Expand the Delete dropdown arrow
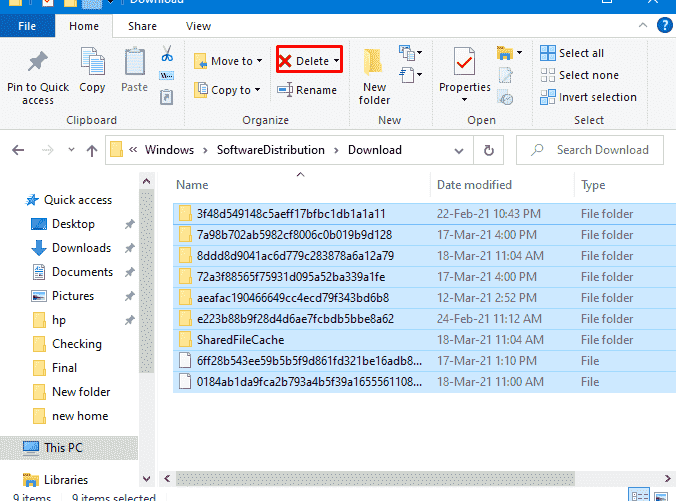Viewport: 676px width, 501px height. pyautogui.click(x=336, y=61)
